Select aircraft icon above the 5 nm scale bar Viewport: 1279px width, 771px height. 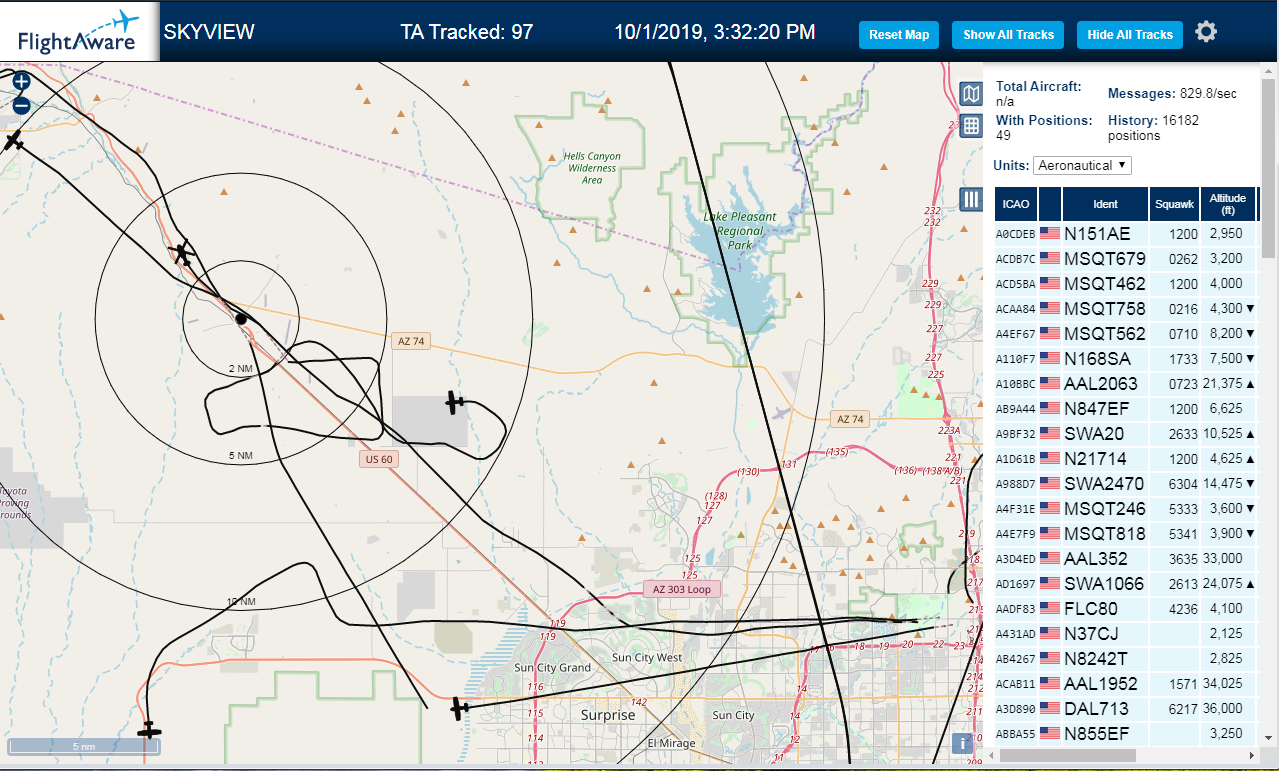click(x=149, y=731)
